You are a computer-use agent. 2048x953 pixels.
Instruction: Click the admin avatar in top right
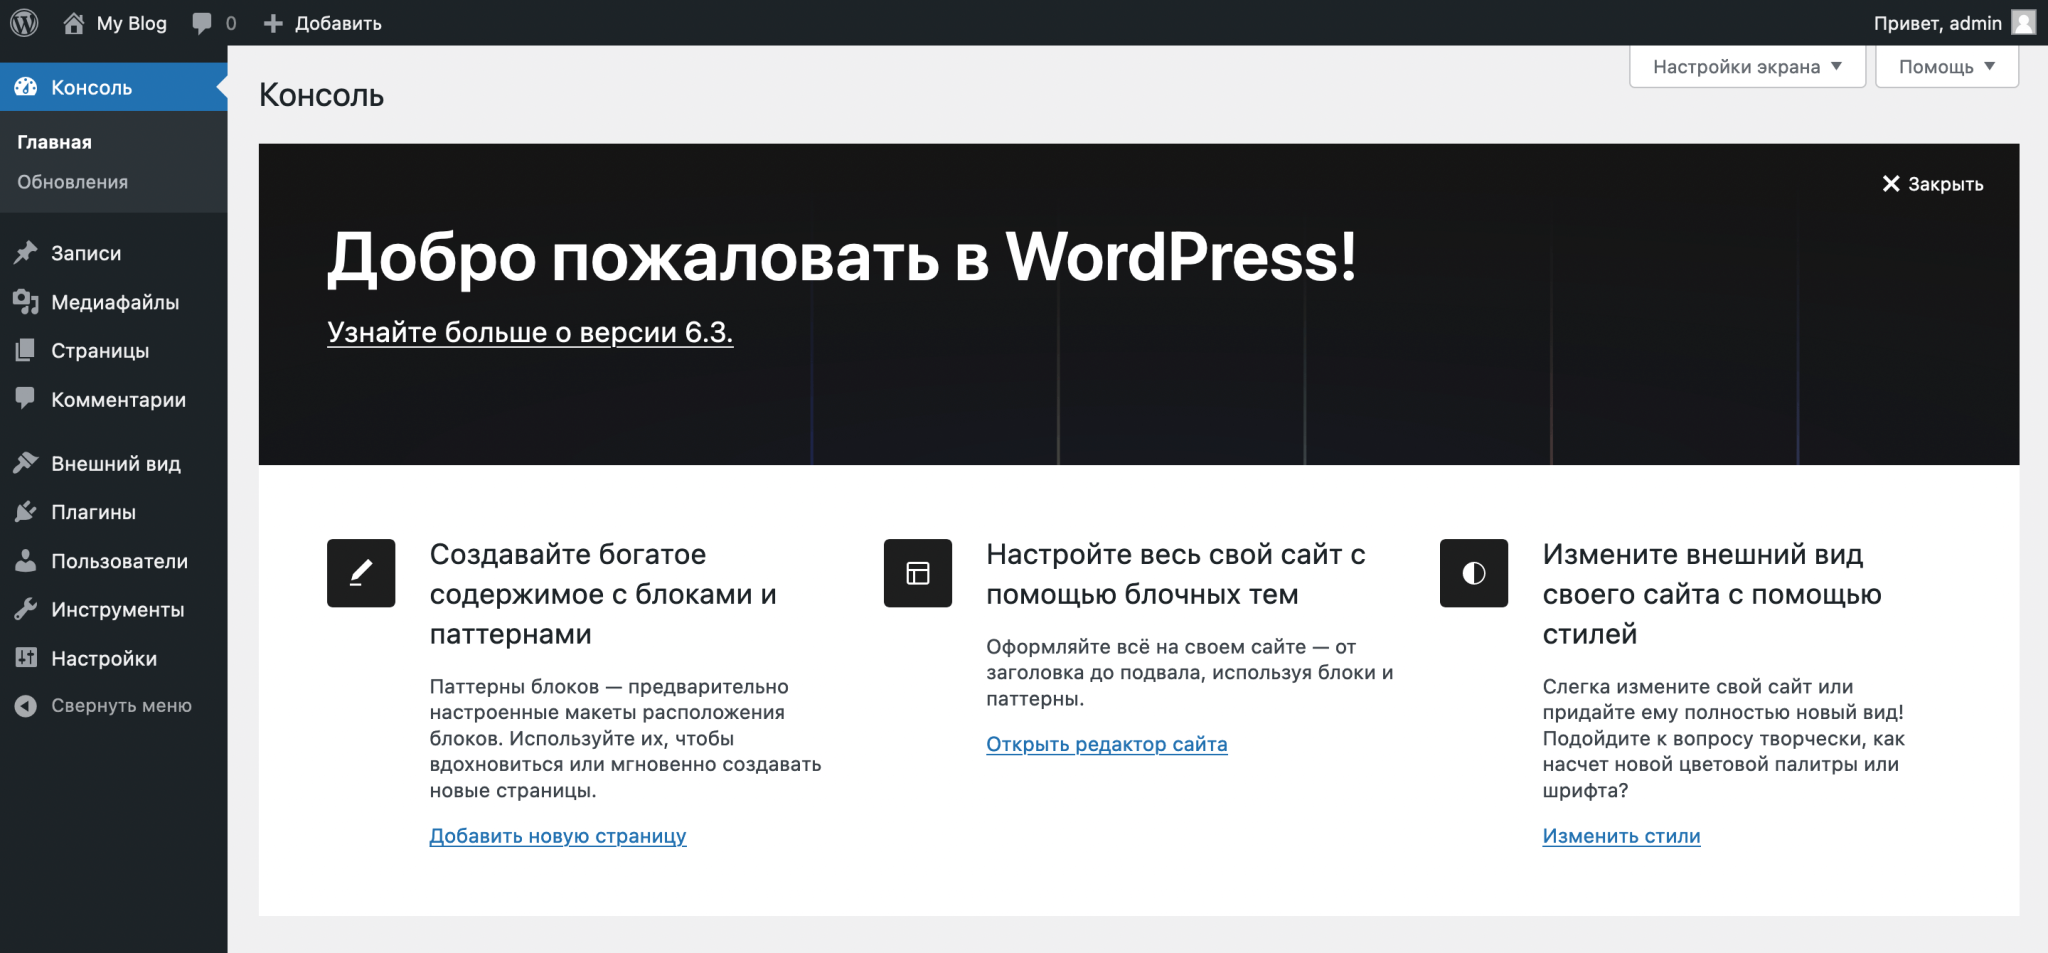(x=2023, y=22)
